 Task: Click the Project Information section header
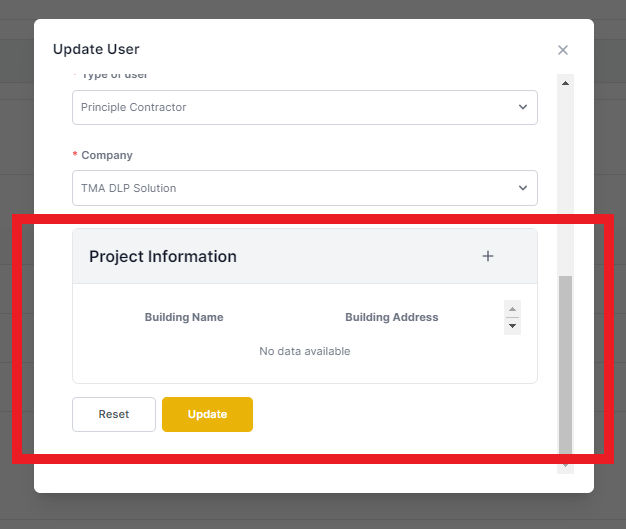point(163,256)
